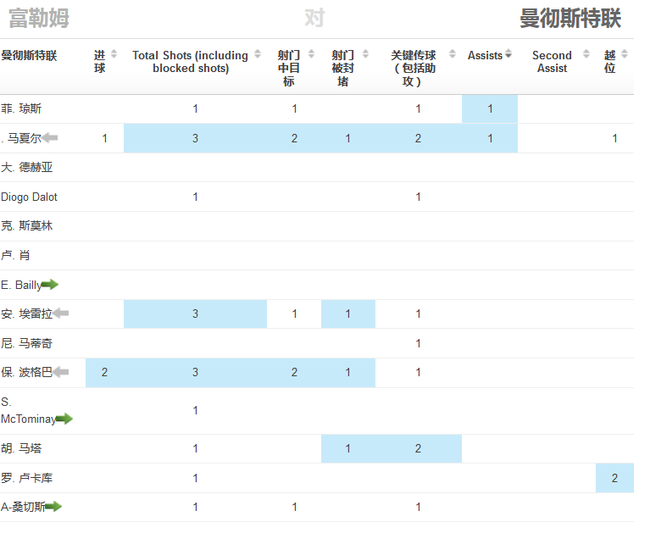
Task: Select player row 尼. 马蒂奇
Action: coord(317,344)
